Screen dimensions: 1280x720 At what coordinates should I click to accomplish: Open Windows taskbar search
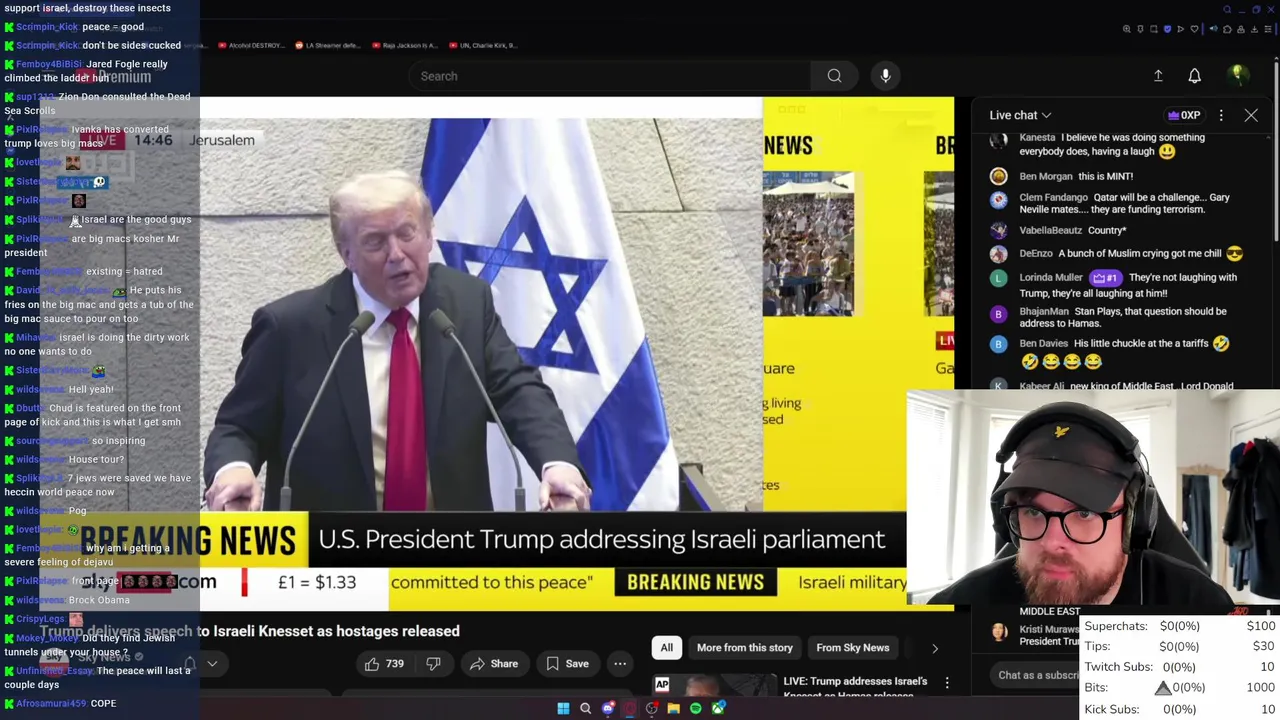[x=585, y=708]
